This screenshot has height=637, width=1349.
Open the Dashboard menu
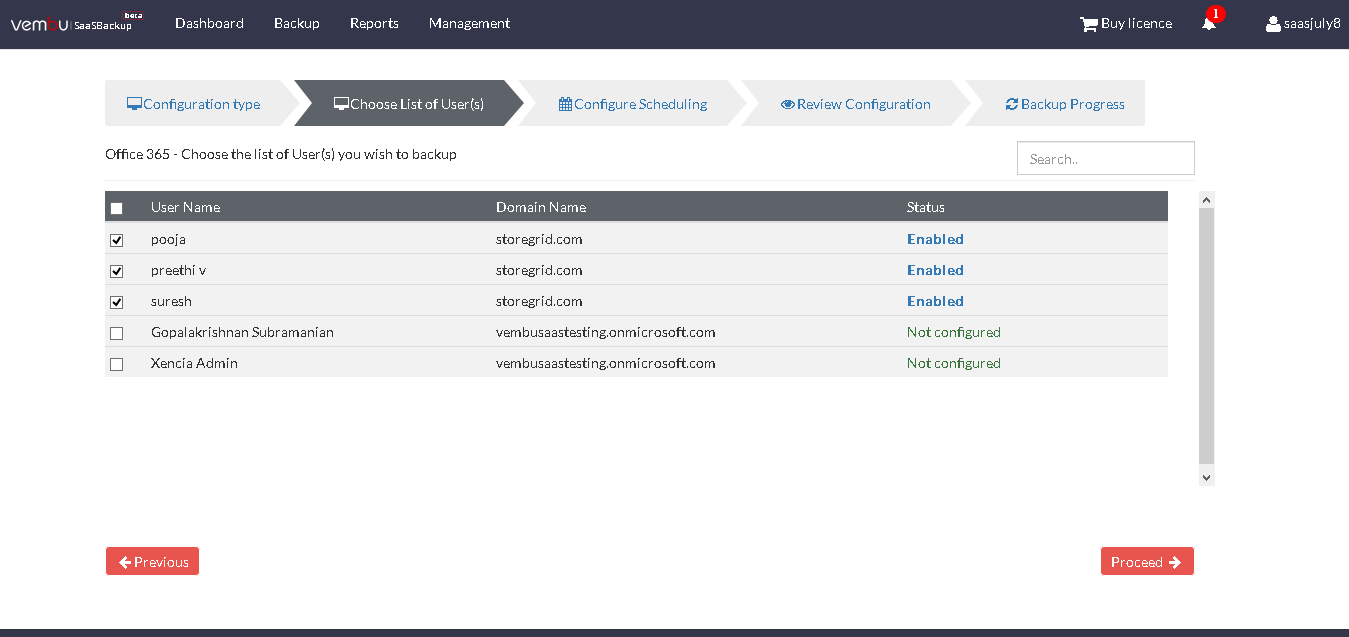click(209, 23)
